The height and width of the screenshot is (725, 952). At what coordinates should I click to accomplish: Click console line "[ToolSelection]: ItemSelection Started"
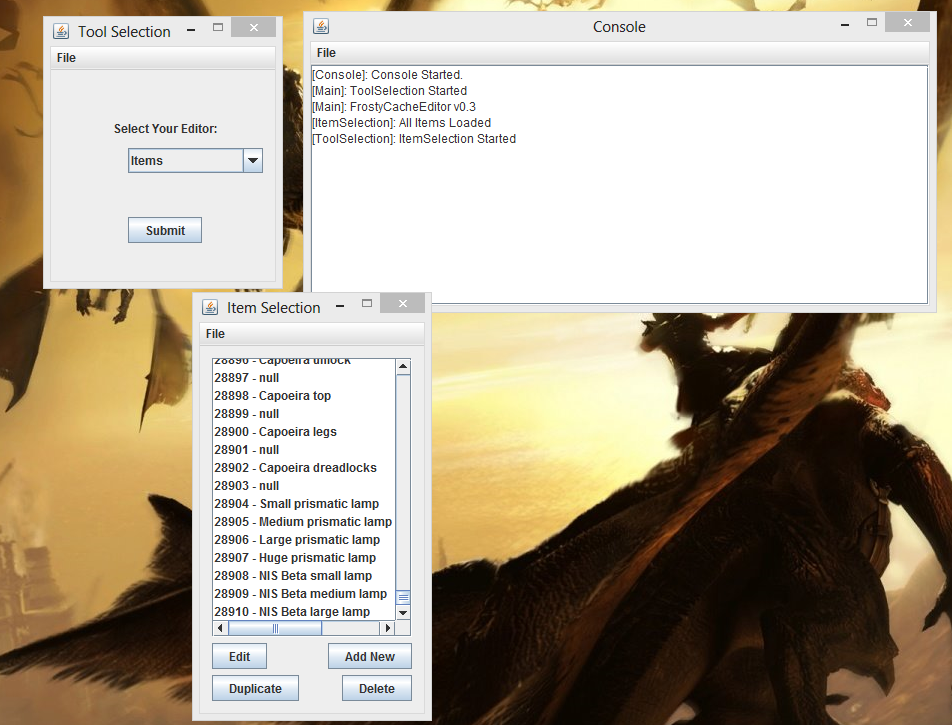pos(414,138)
